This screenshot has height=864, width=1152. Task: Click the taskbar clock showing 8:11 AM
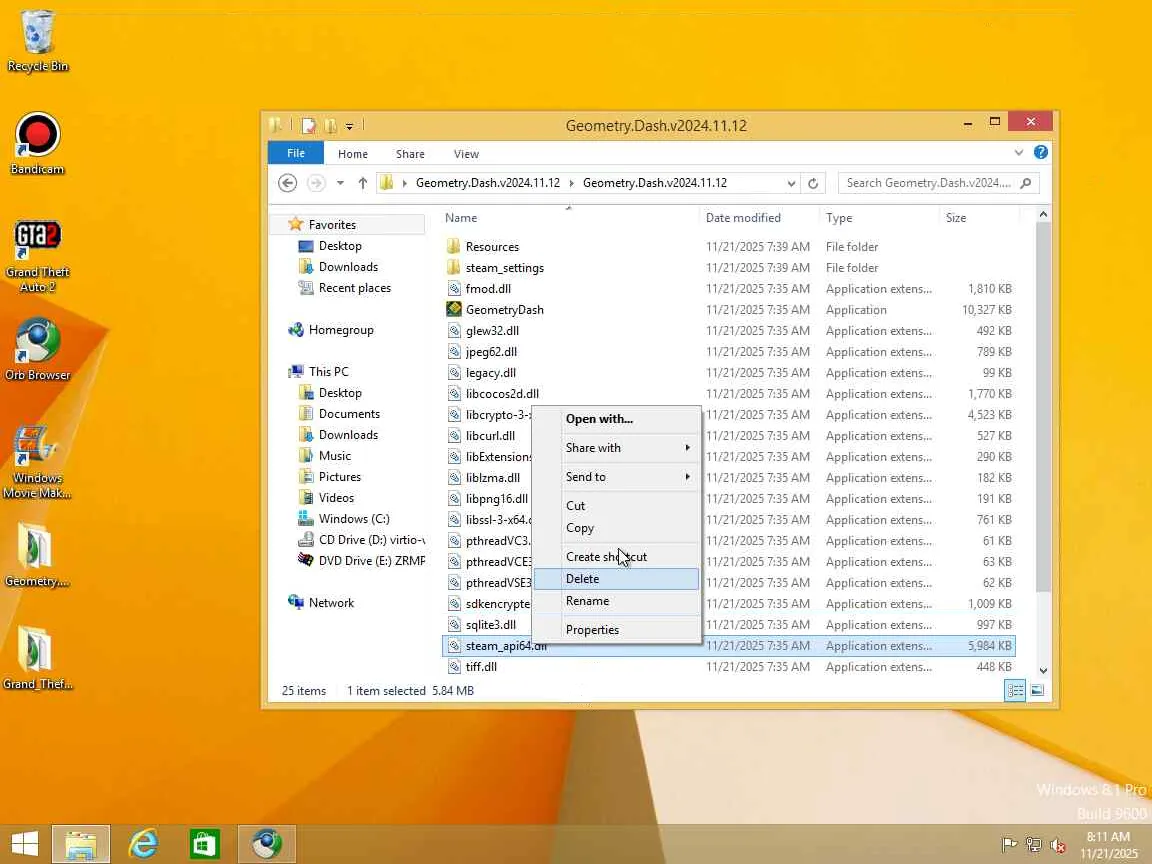click(x=1108, y=845)
